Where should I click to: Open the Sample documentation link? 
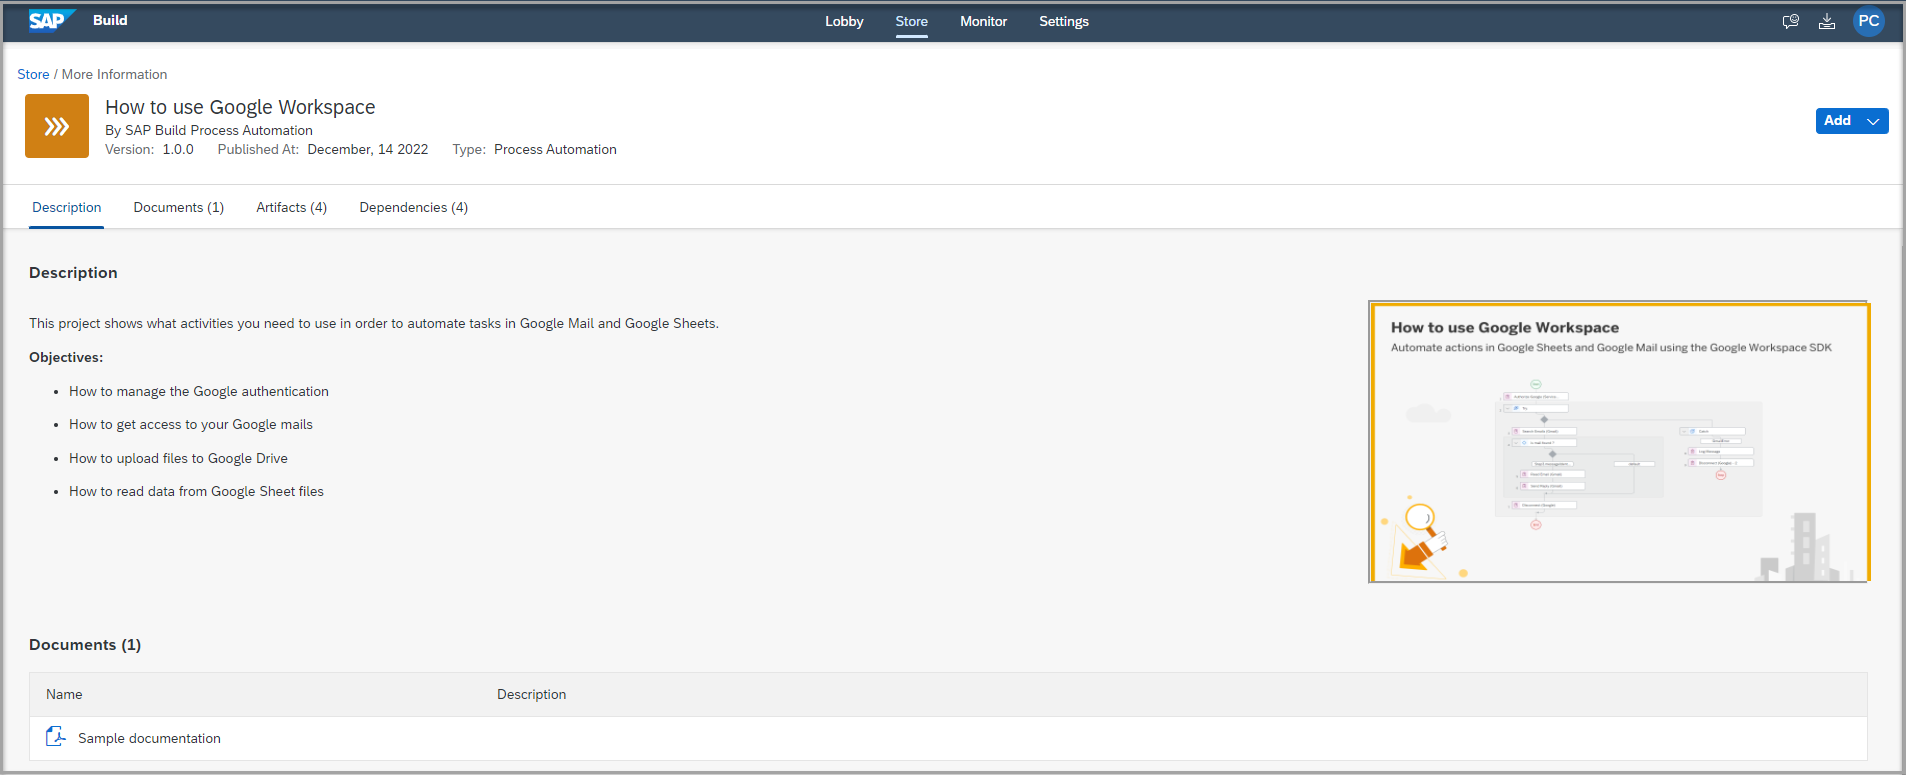(x=150, y=738)
